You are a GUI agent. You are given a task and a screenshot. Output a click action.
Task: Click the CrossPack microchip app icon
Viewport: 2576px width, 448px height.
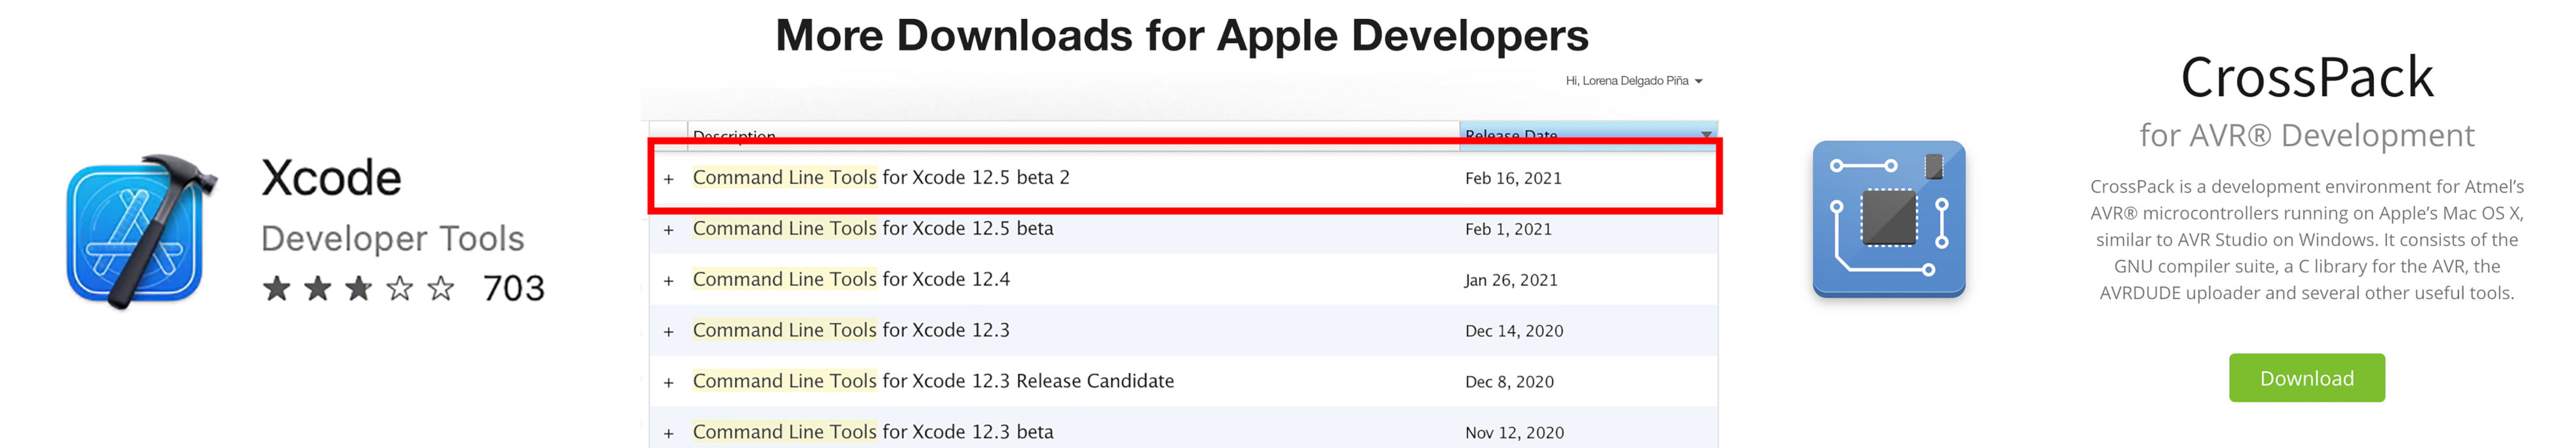click(x=1889, y=219)
